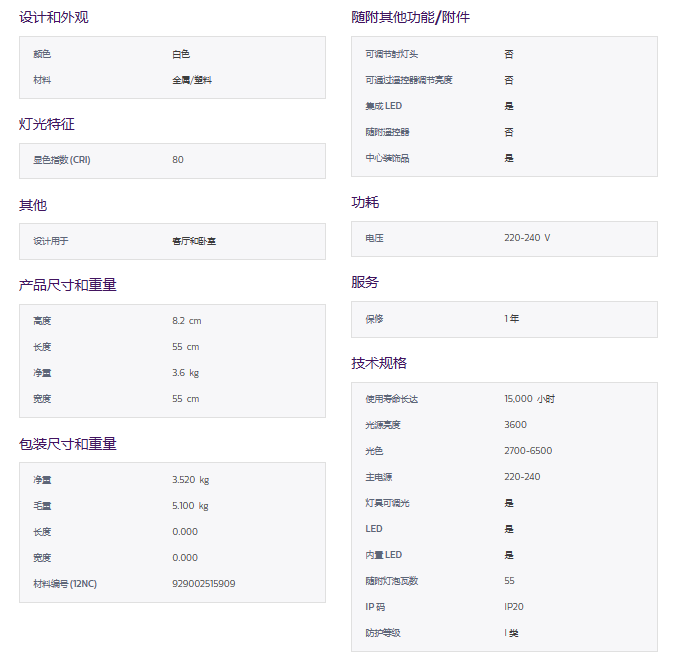Select the light color value '2700-6500'
This screenshot has height=662, width=674.
tap(528, 451)
